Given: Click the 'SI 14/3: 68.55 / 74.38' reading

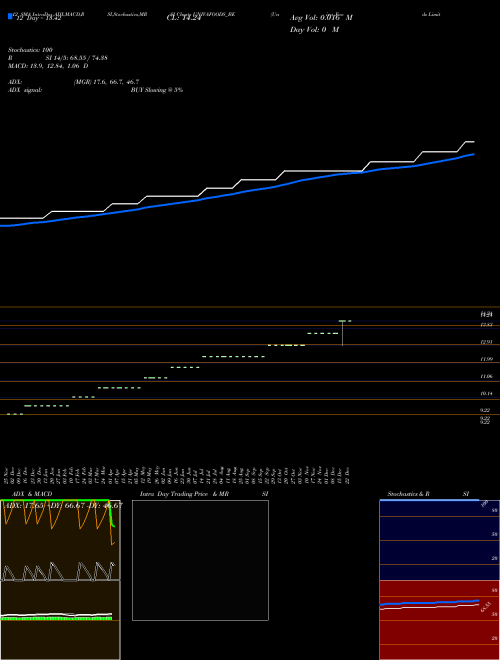Looking at the screenshot, I should [x=76, y=58].
